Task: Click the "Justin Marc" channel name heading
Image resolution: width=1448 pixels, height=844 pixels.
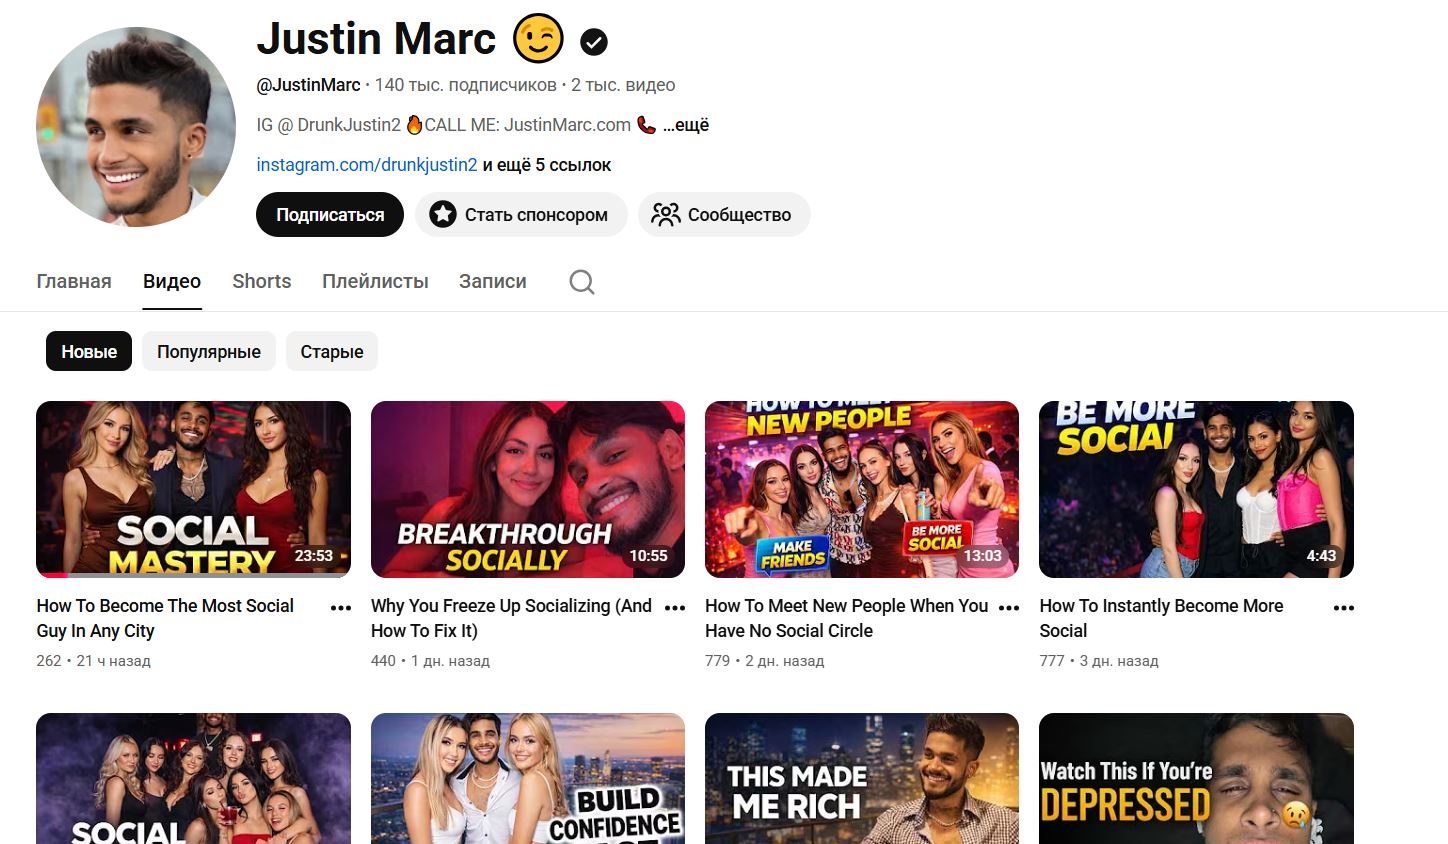Action: [x=376, y=39]
